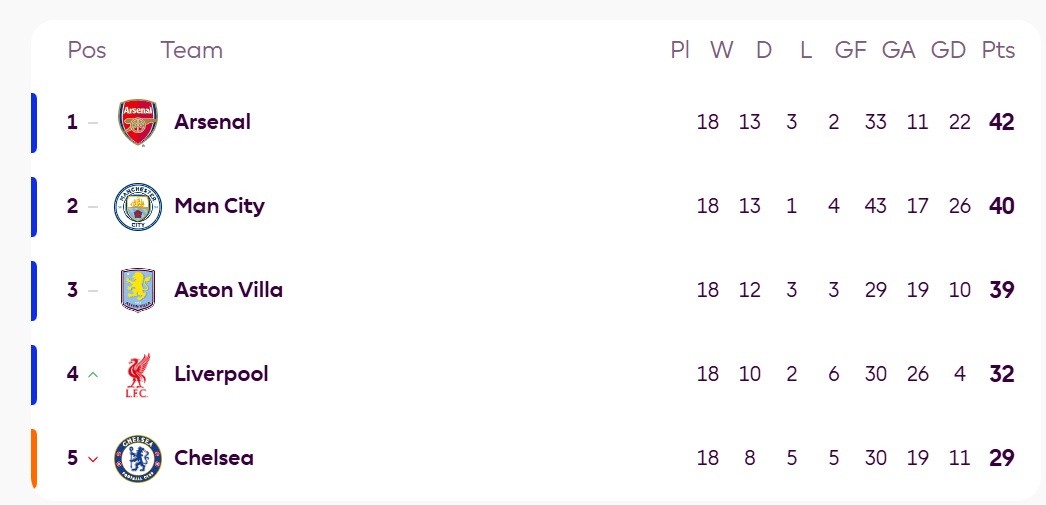Click Man City's 43 goals-for value

(x=875, y=206)
